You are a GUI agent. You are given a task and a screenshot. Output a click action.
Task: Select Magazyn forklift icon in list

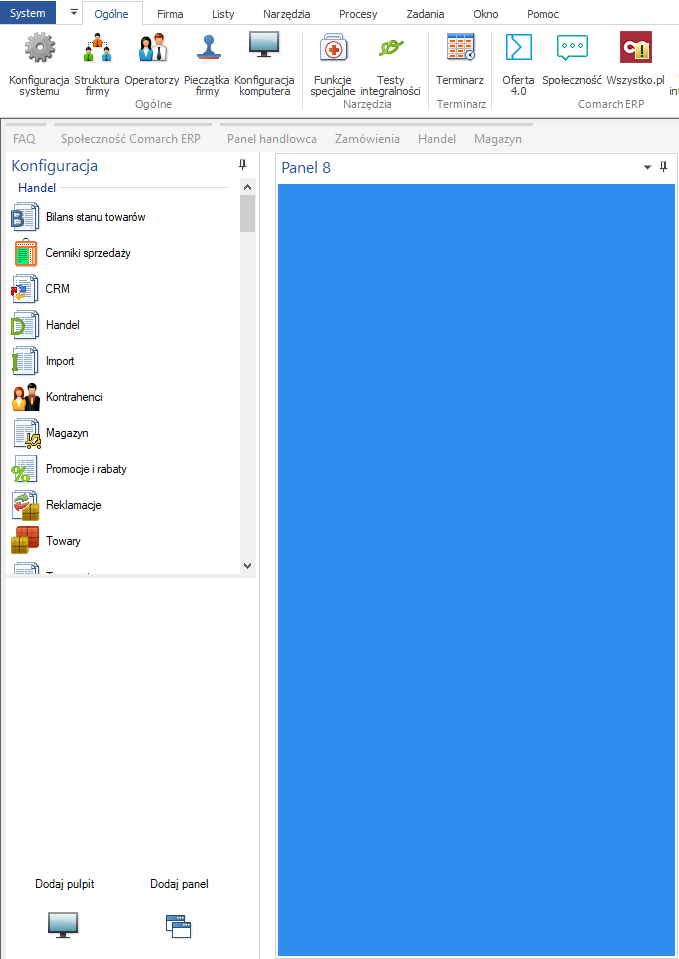pyautogui.click(x=27, y=433)
